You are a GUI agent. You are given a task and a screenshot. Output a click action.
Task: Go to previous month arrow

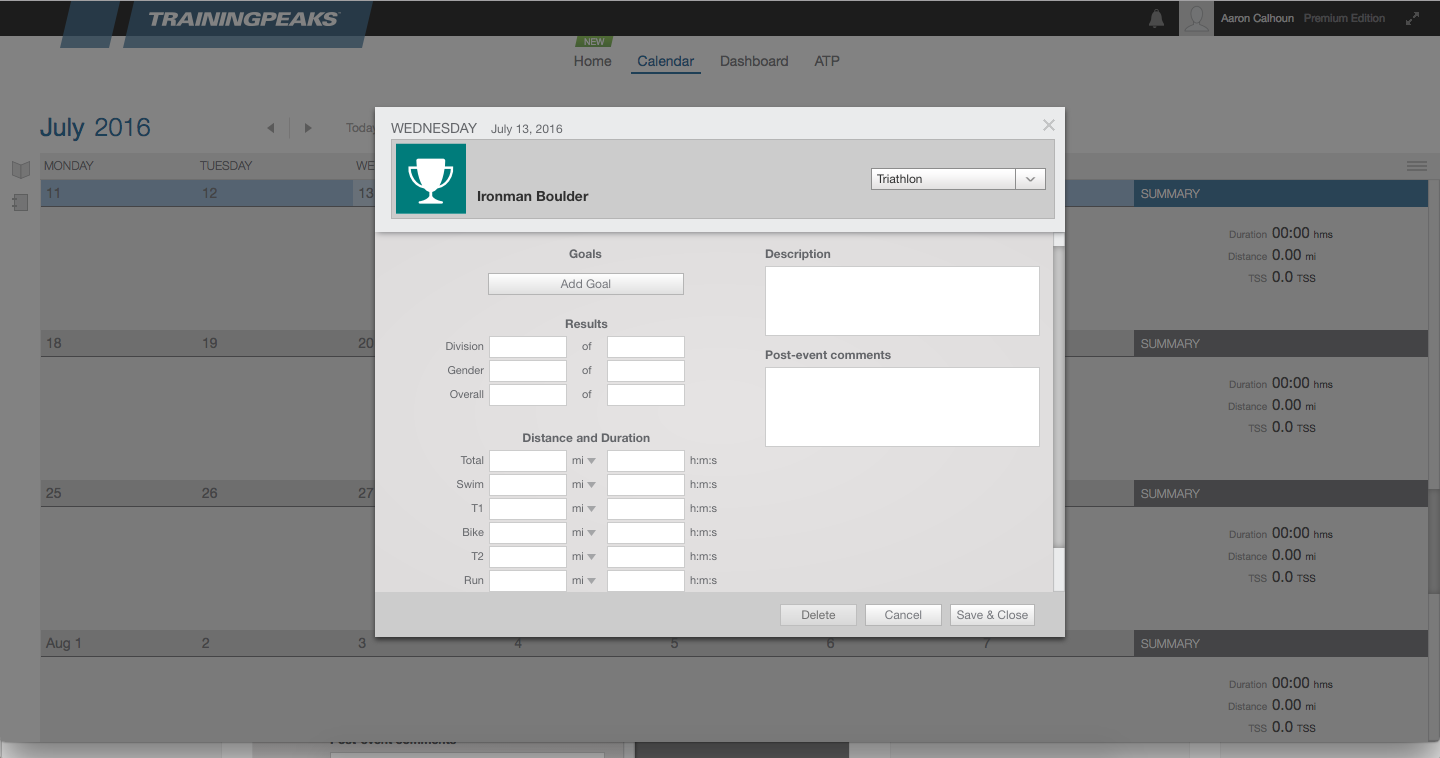(271, 128)
